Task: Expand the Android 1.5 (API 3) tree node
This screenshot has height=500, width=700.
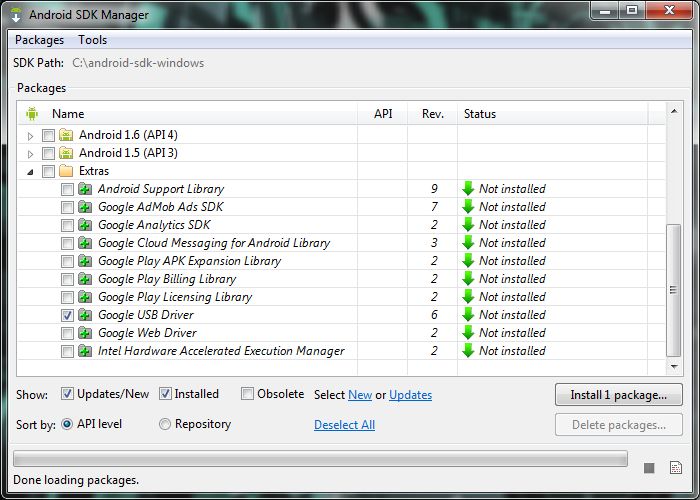Action: (30, 154)
